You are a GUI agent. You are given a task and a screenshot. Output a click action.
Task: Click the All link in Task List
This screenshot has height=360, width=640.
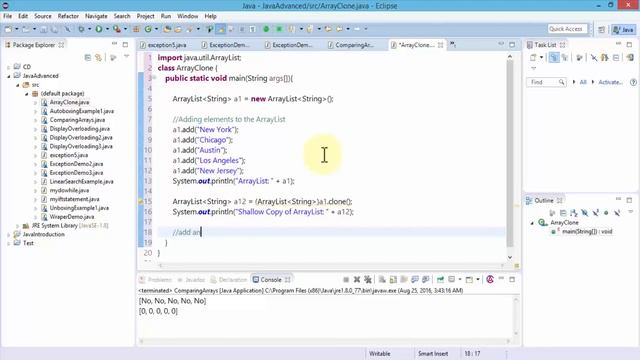[583, 82]
